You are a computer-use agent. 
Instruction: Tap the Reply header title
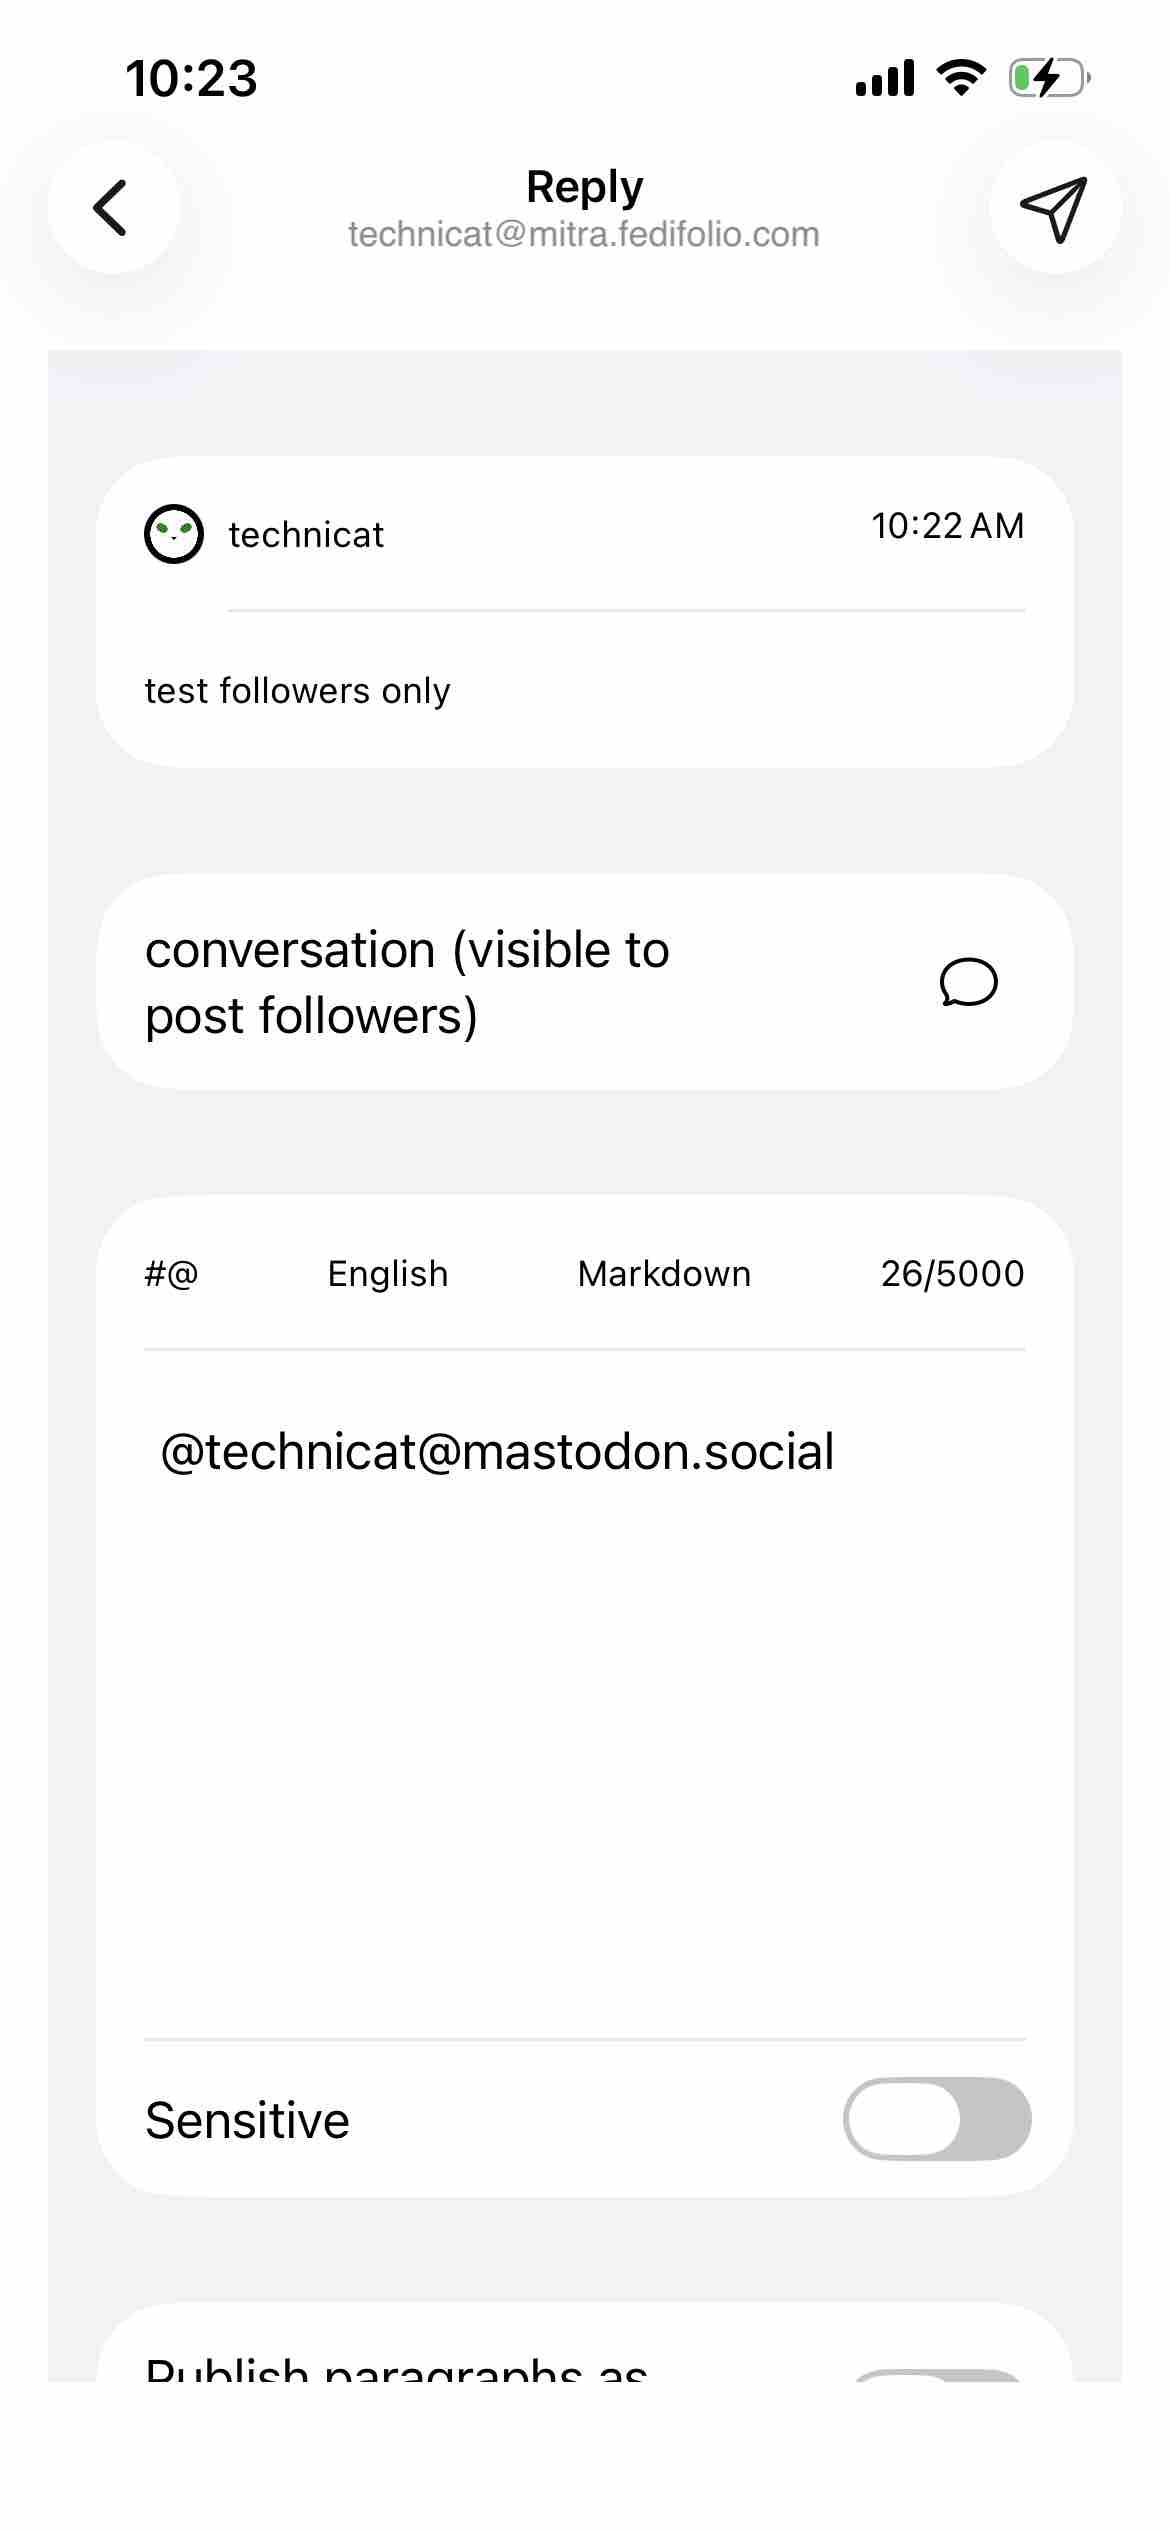coord(584,187)
